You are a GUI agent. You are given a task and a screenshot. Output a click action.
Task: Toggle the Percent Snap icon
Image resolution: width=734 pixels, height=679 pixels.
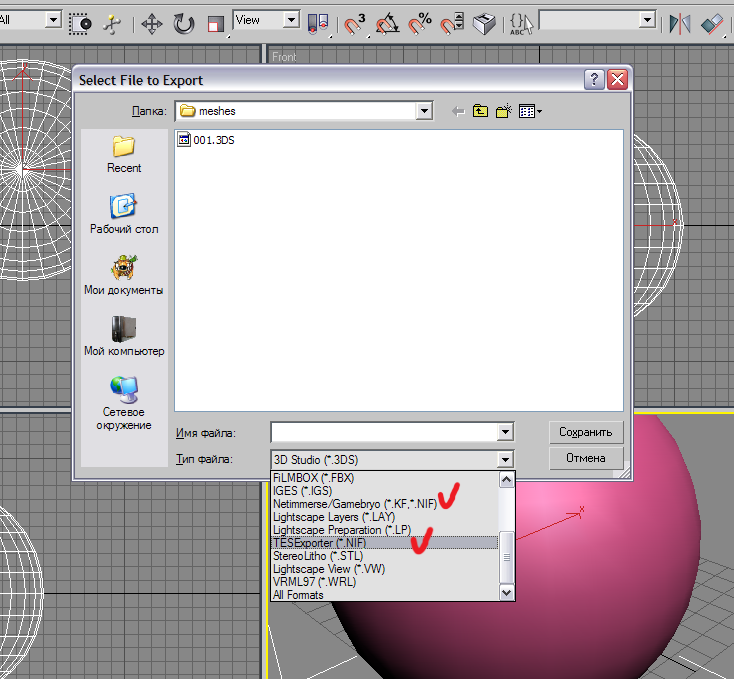[x=419, y=23]
